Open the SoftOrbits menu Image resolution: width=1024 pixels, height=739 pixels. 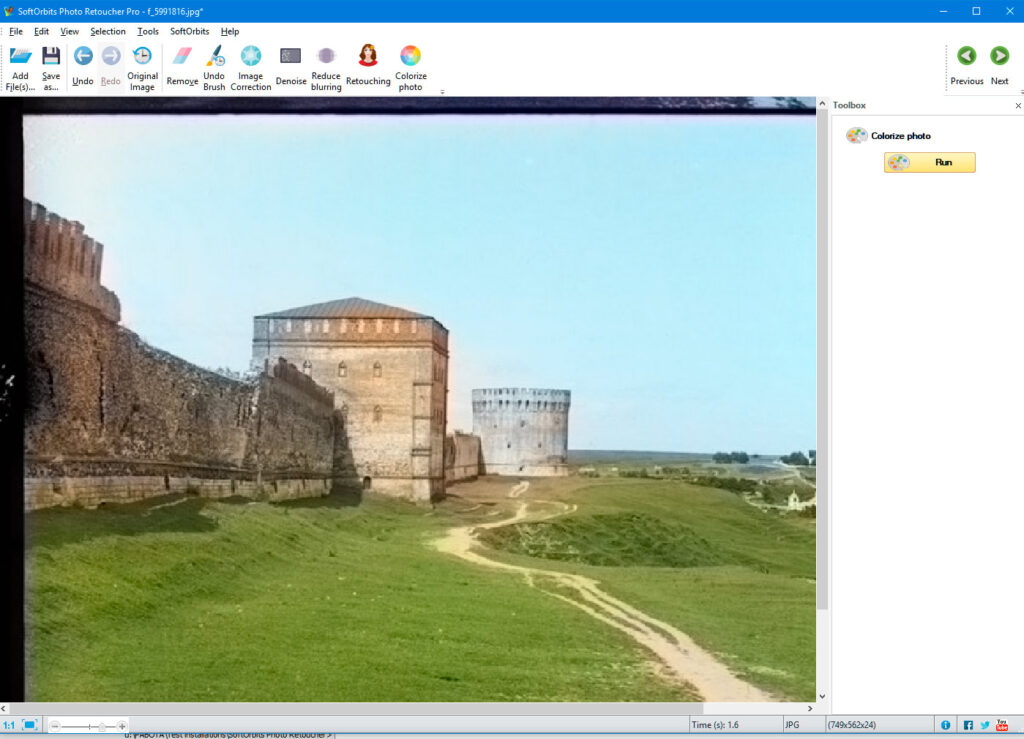coord(189,31)
